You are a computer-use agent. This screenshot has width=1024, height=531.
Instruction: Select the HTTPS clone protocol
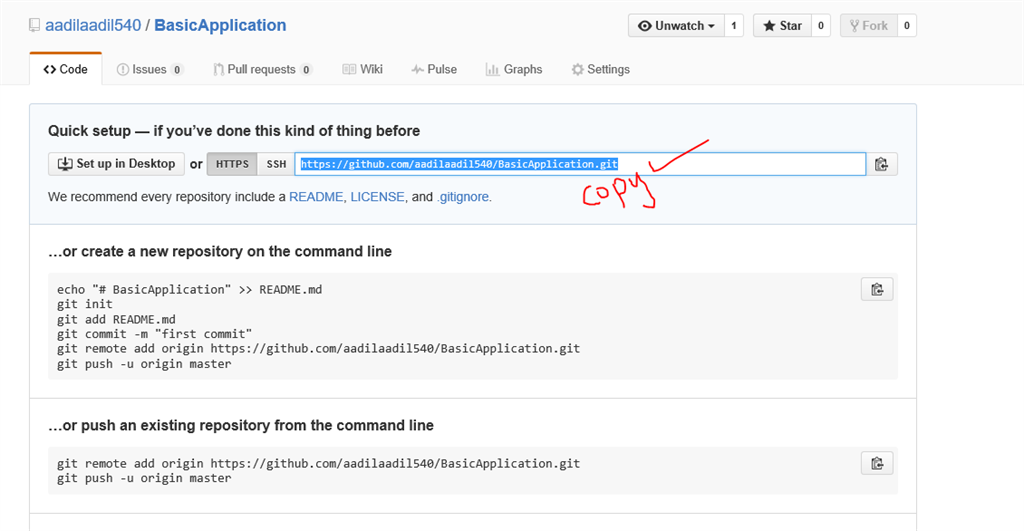click(x=232, y=164)
